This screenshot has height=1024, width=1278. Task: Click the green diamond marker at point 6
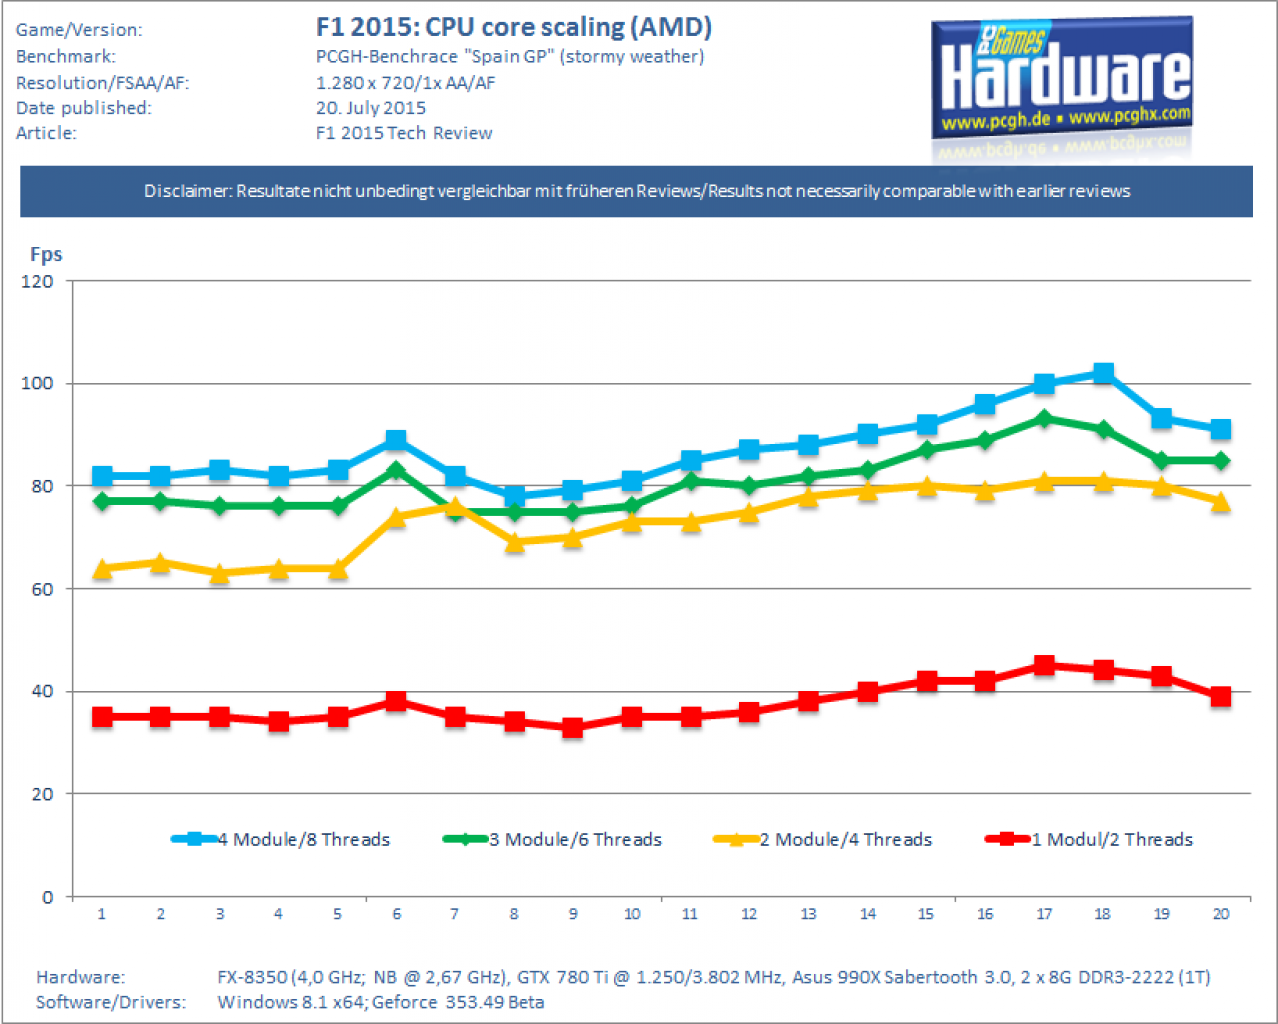tap(396, 470)
